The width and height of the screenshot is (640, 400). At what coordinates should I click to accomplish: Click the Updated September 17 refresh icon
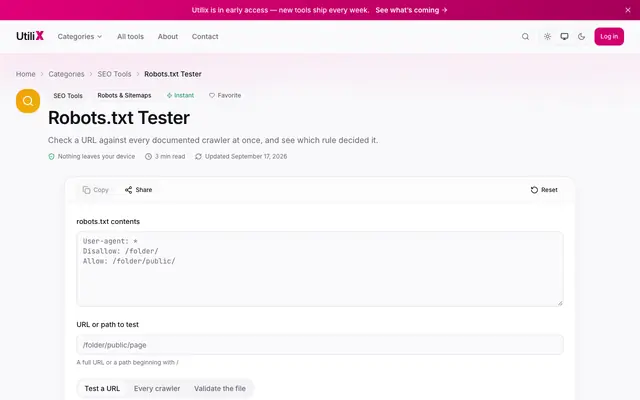click(198, 156)
